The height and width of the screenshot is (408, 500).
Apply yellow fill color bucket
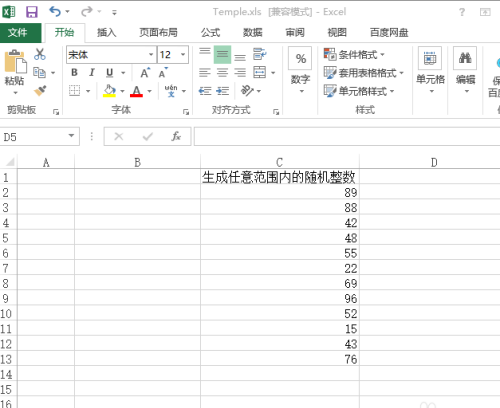(109, 91)
